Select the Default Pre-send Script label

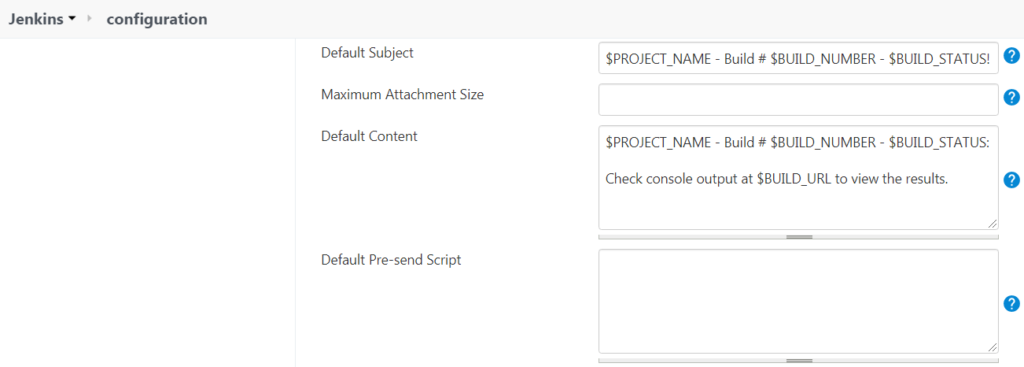click(x=391, y=260)
